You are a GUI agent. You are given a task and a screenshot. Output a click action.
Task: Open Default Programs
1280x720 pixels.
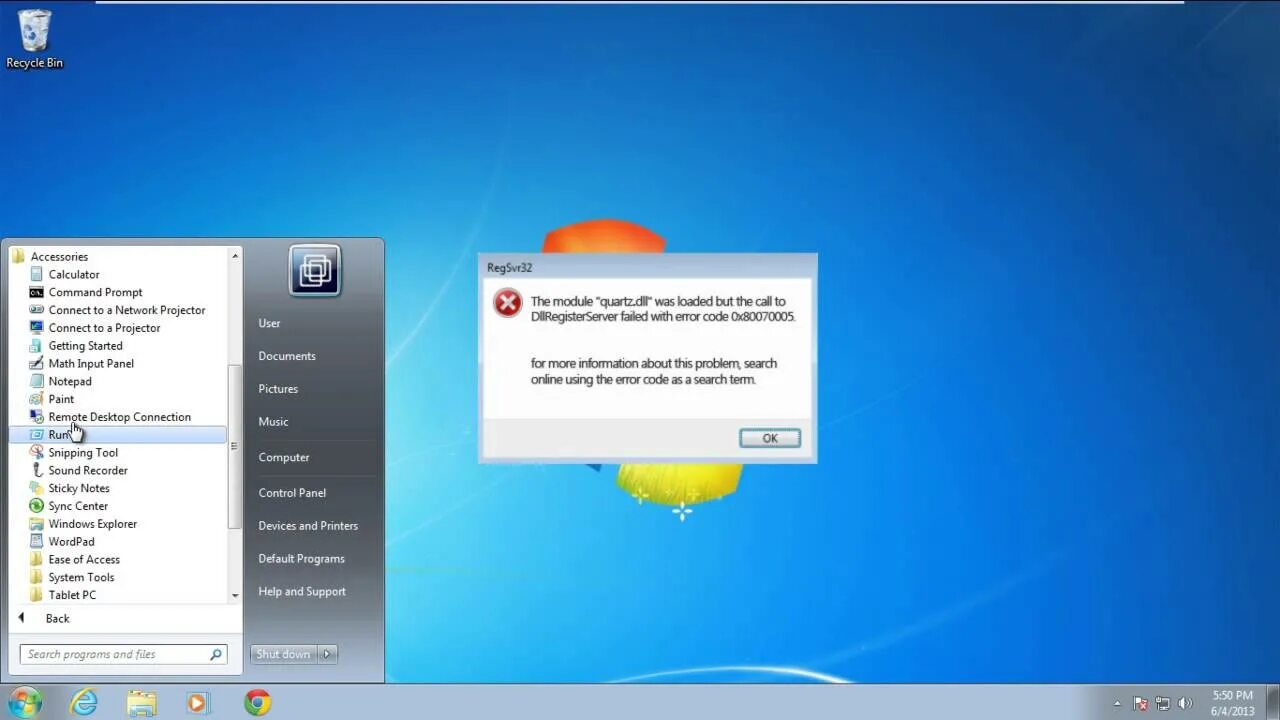[301, 559]
